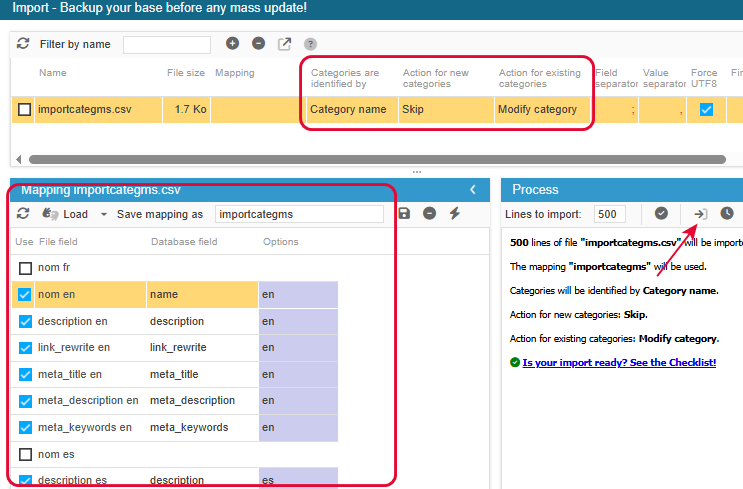Open the scheduled task clock icon

pos(727,213)
